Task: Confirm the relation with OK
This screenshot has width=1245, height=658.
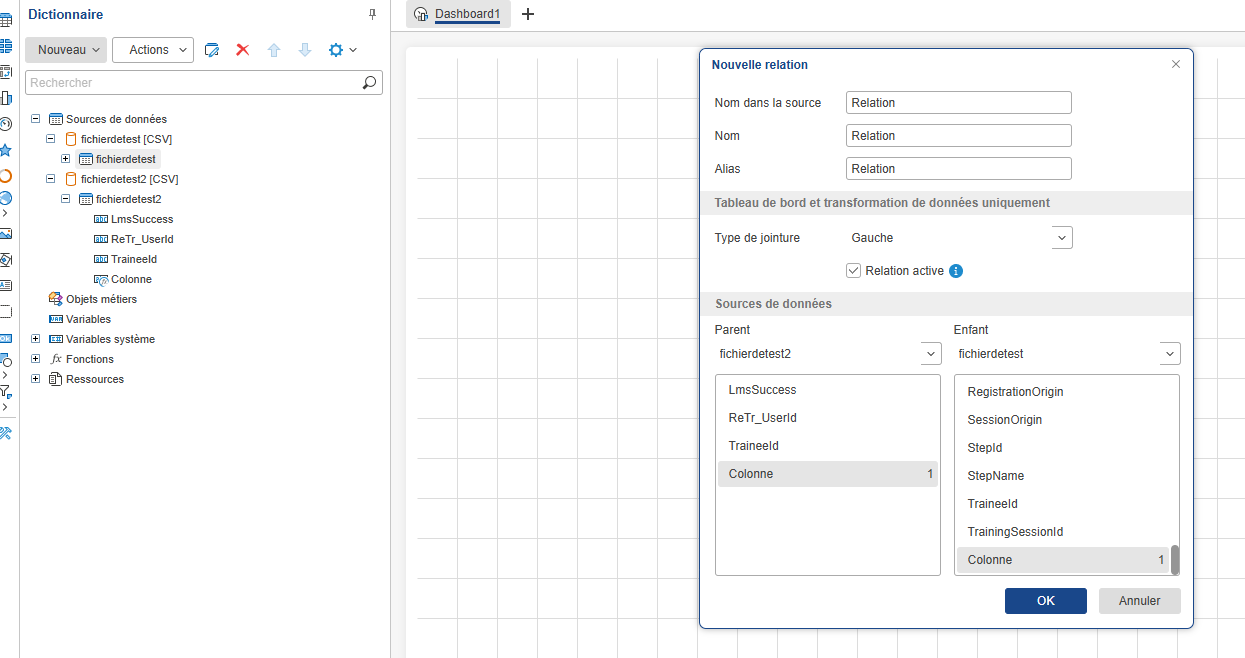Action: [1046, 601]
